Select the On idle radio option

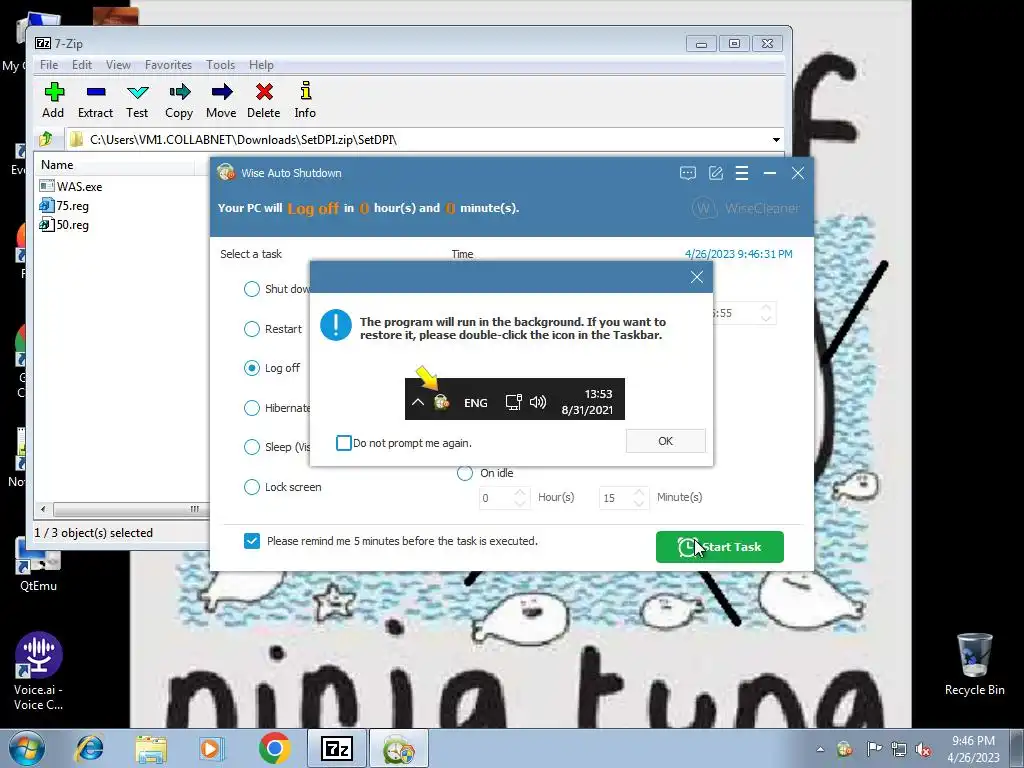[465, 473]
